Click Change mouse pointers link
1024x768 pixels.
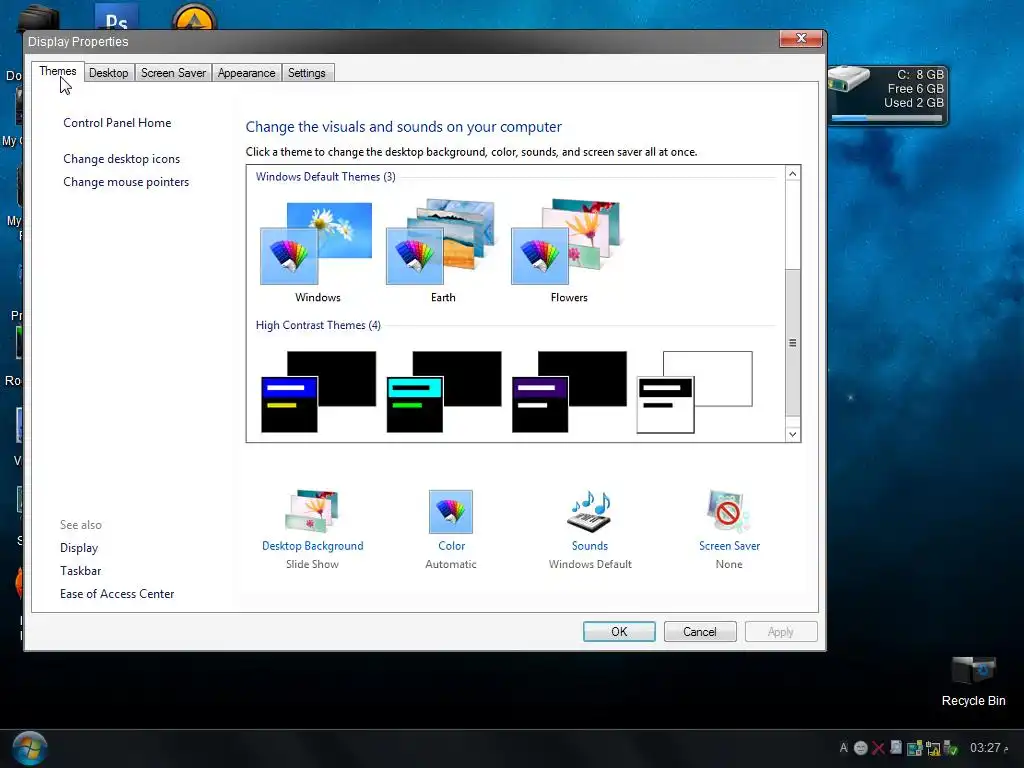[126, 182]
